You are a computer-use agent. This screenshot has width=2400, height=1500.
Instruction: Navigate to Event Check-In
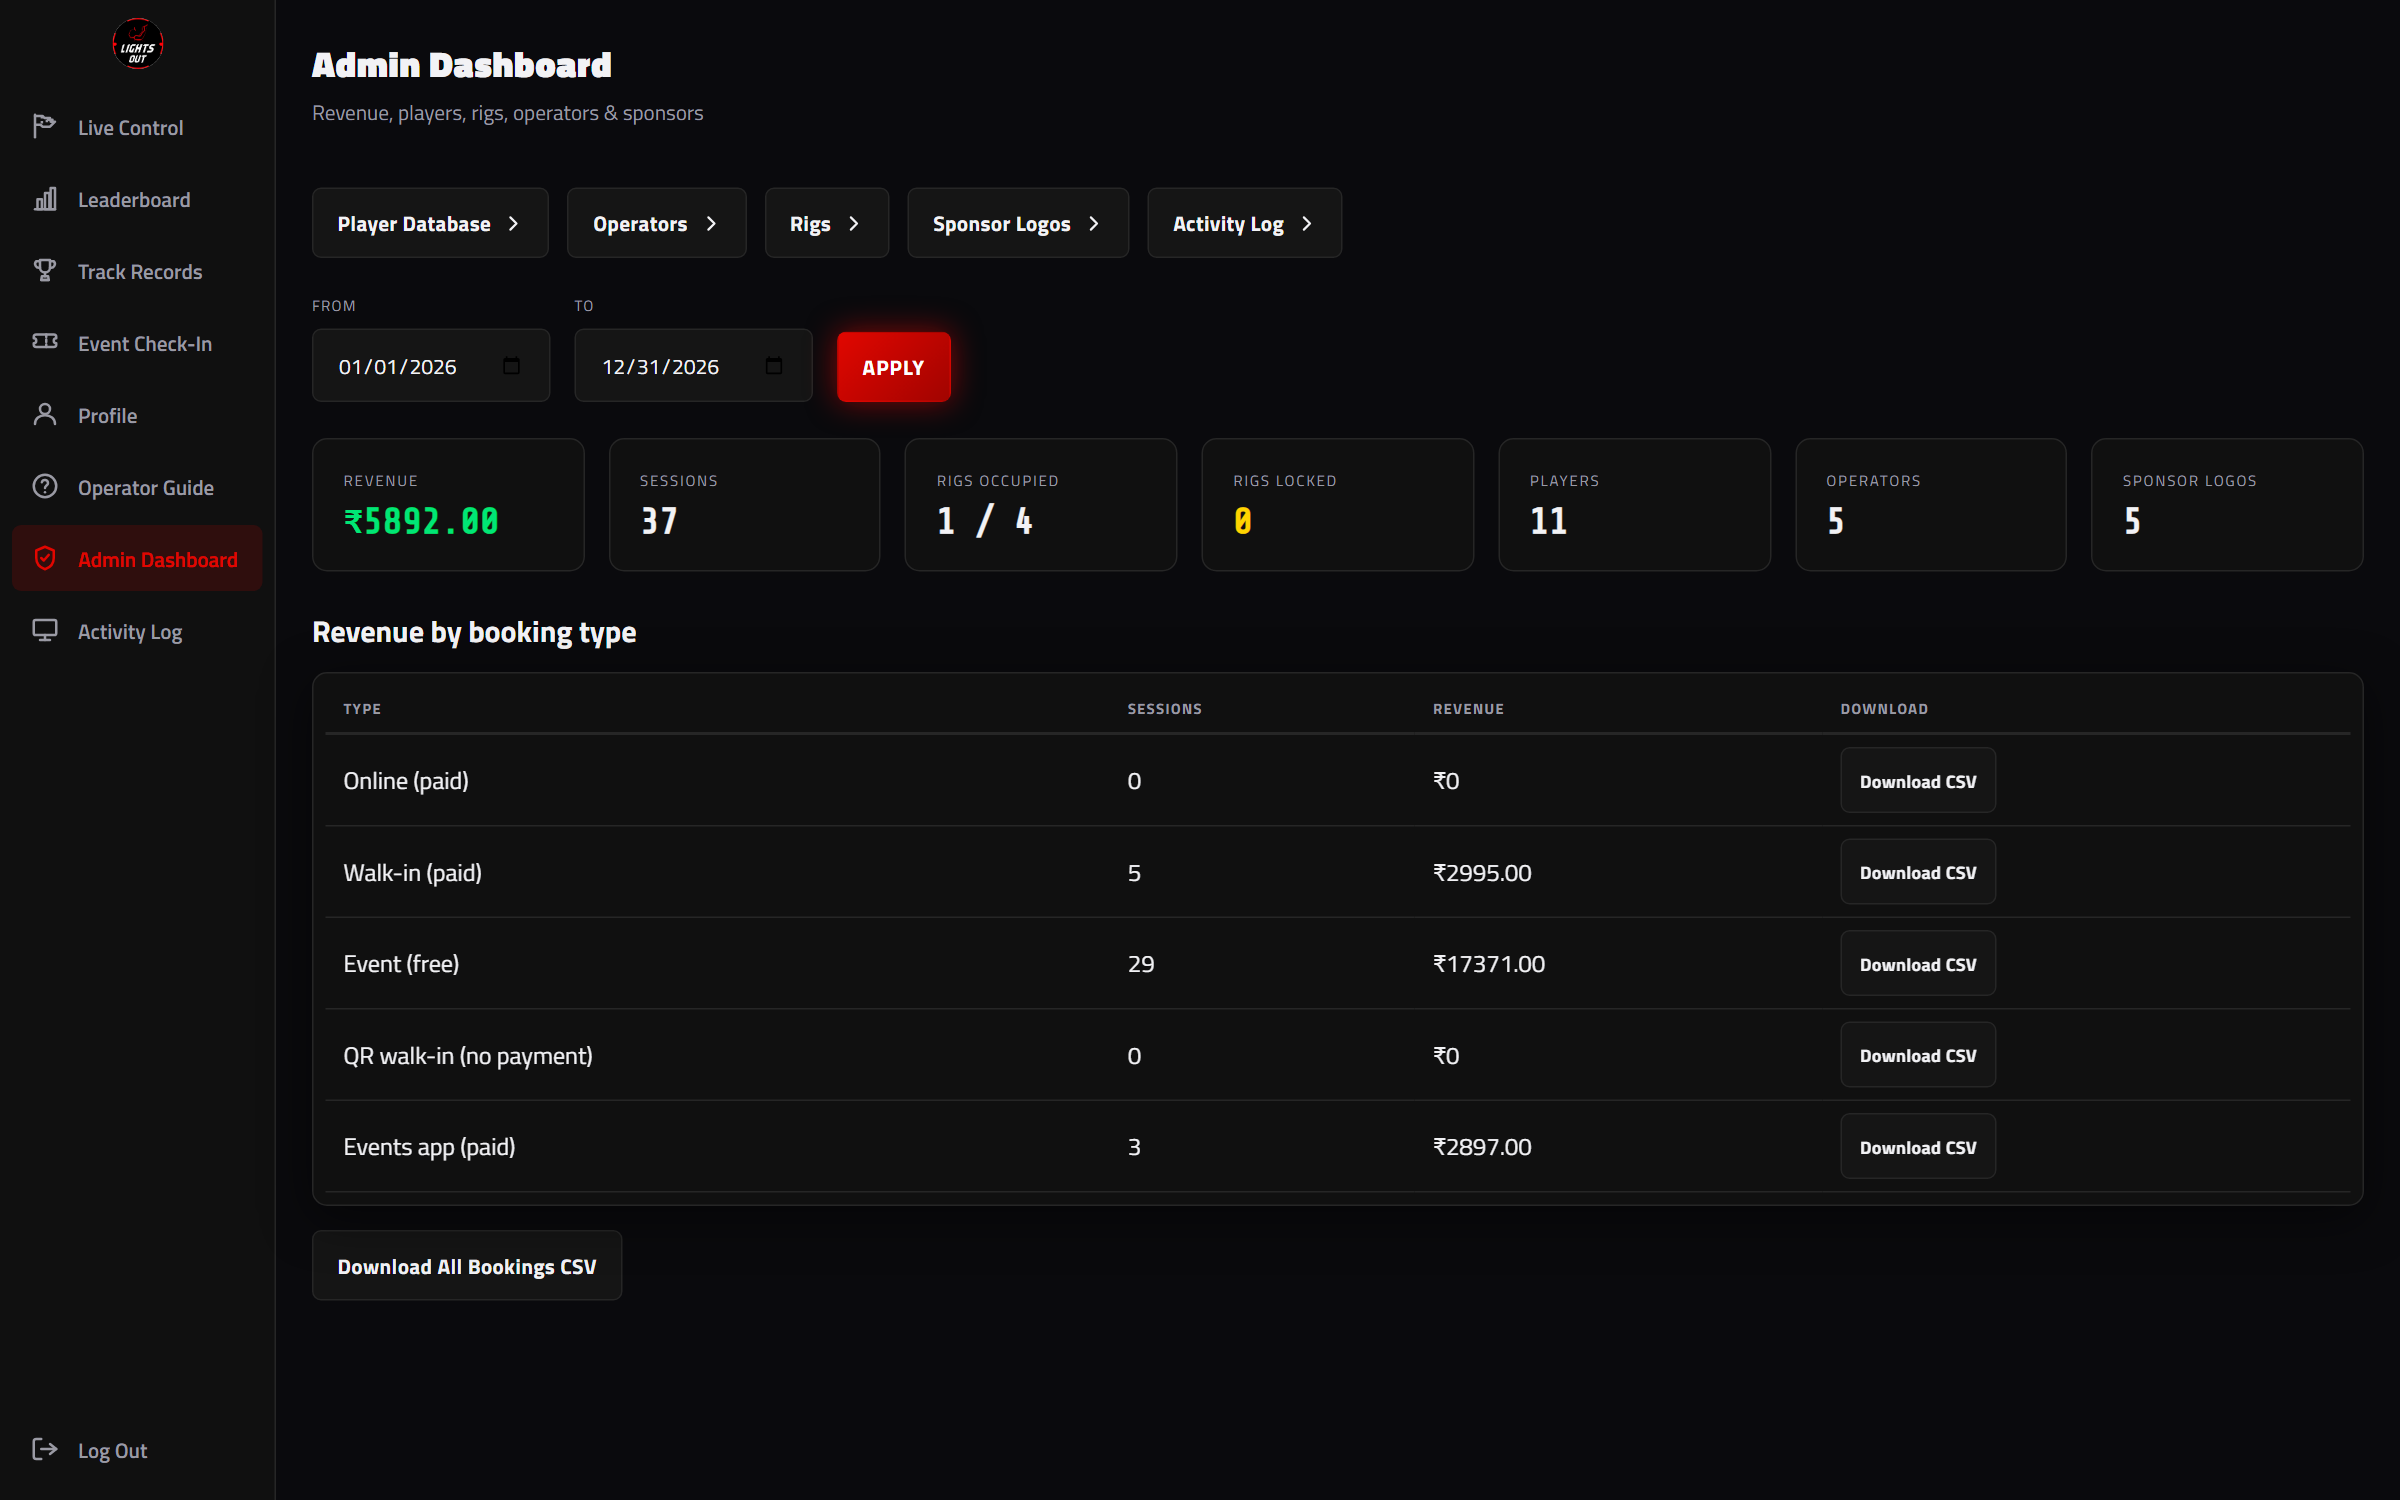[x=137, y=344]
